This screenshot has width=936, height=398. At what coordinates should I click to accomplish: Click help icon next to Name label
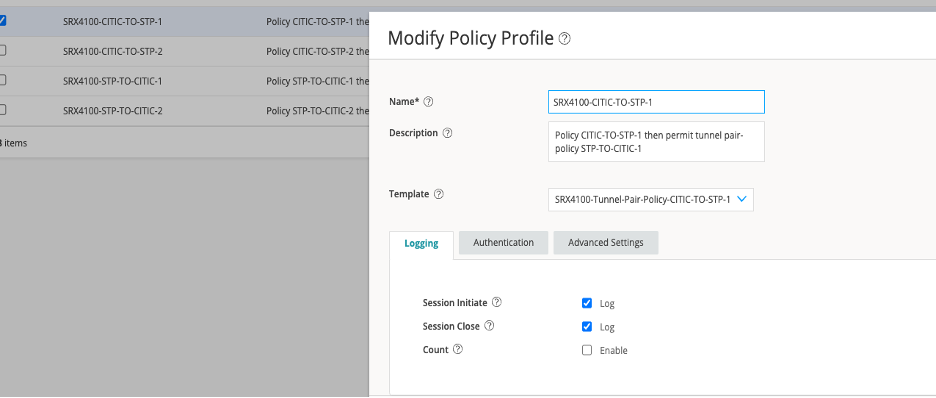428,102
